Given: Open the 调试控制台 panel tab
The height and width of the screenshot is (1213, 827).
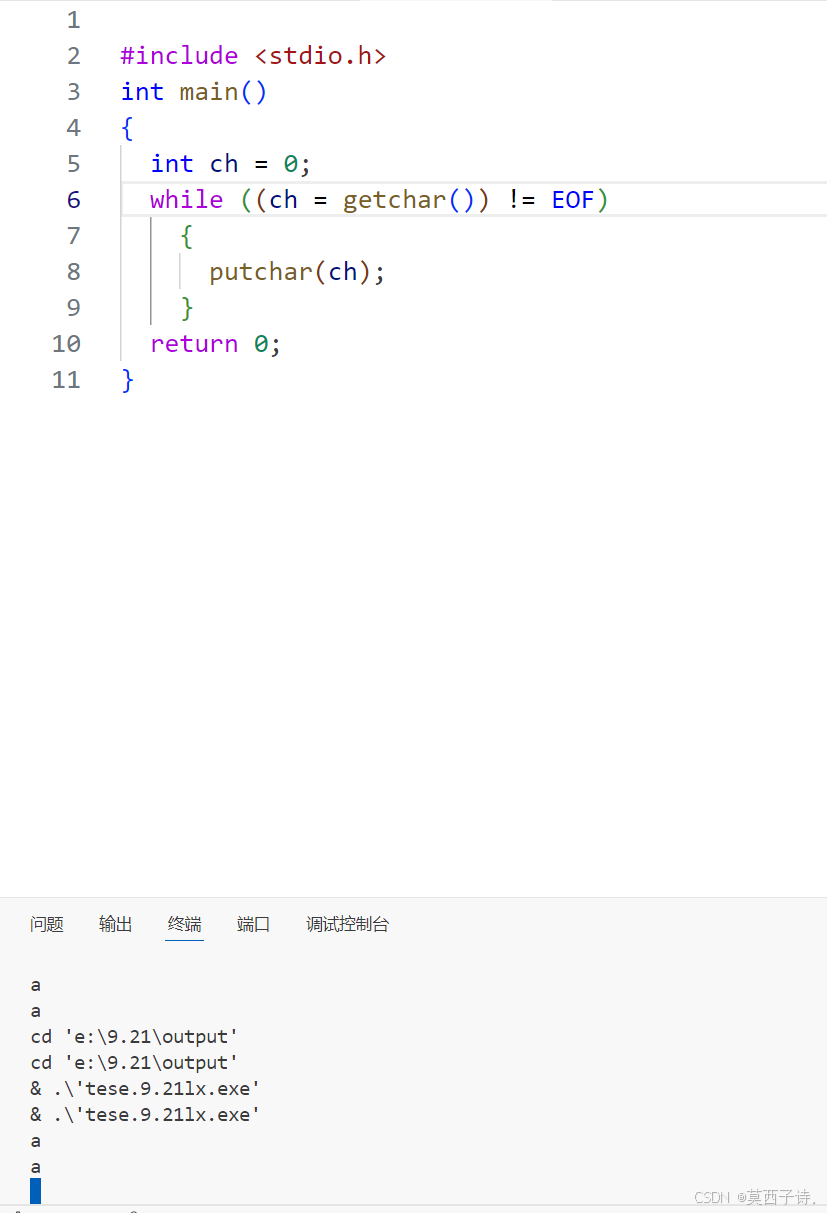Looking at the screenshot, I should click(x=347, y=924).
